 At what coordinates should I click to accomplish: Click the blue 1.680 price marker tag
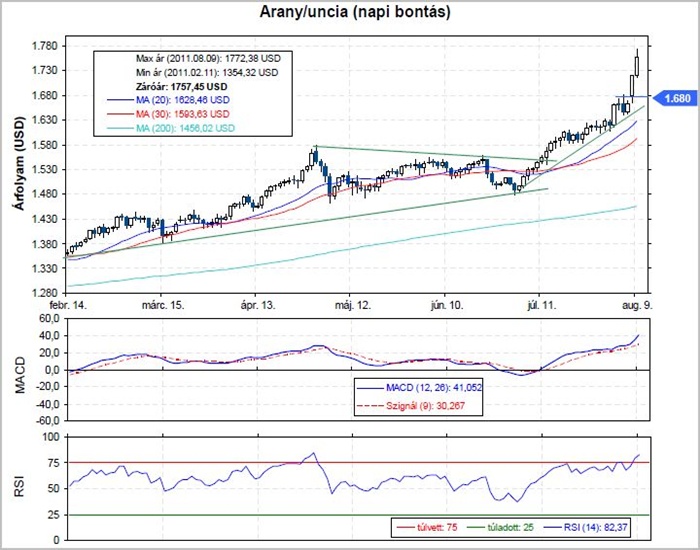674,98
